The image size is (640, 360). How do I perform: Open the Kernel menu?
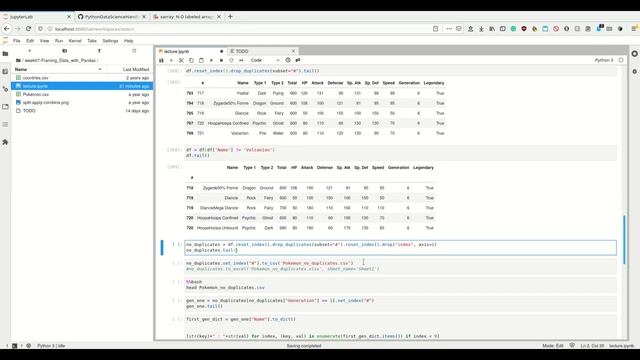(x=75, y=41)
